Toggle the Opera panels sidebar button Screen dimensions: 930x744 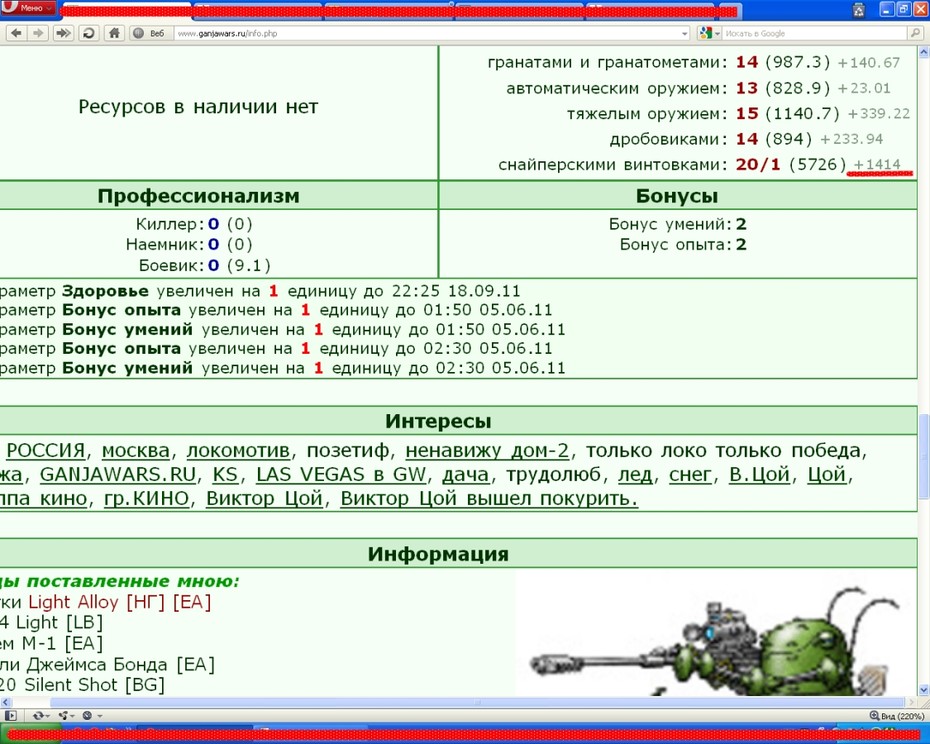click(10, 716)
